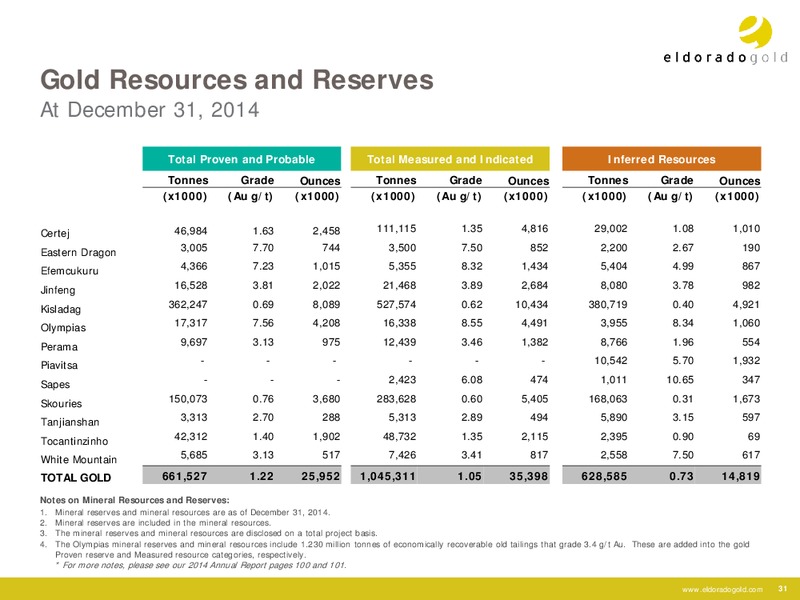Viewport: 800px width, 600px height.
Task: Open the www.eldoradogold.com link in footer
Action: pyautogui.click(x=722, y=589)
